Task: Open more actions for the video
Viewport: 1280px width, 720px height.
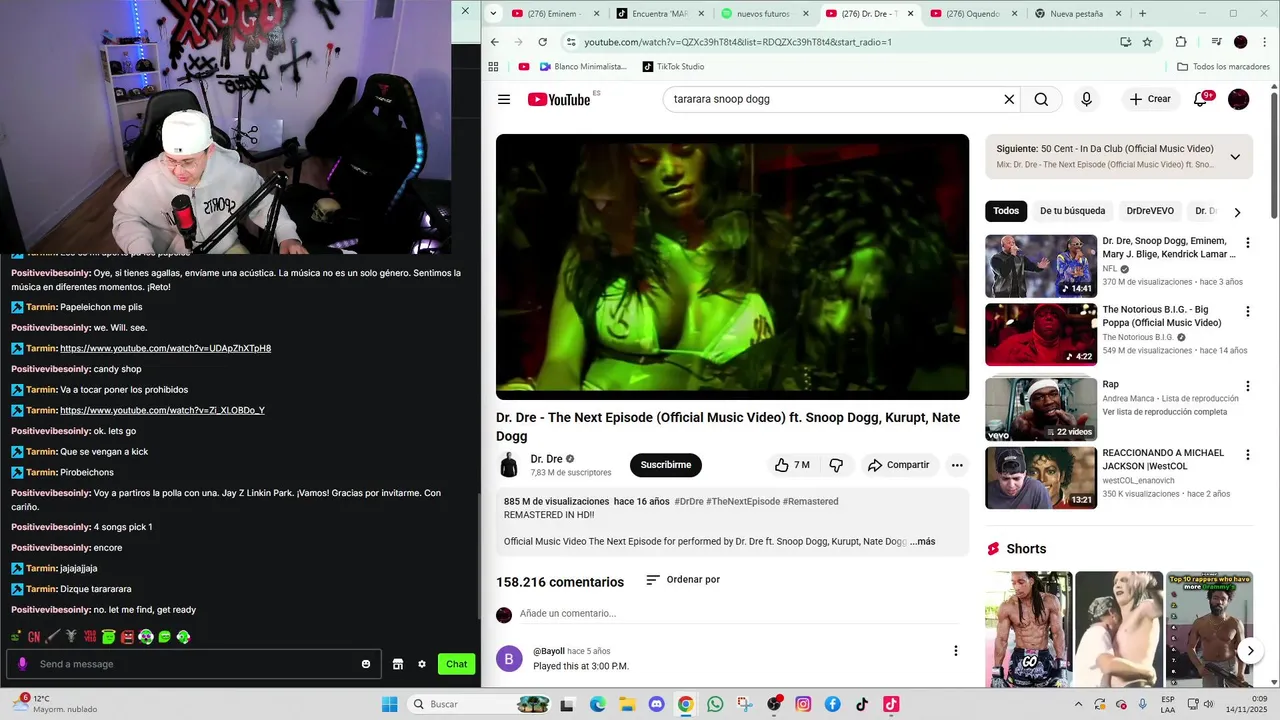Action: click(x=957, y=465)
